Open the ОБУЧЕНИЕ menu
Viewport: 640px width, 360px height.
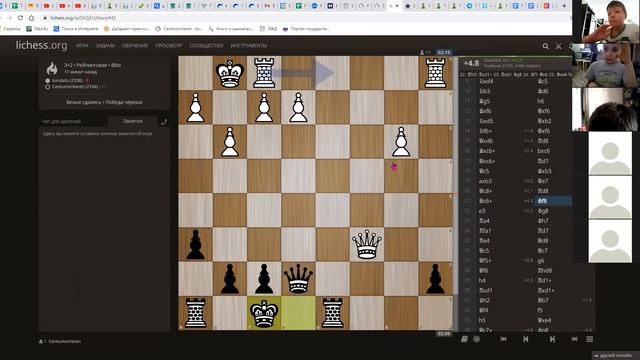(135, 46)
